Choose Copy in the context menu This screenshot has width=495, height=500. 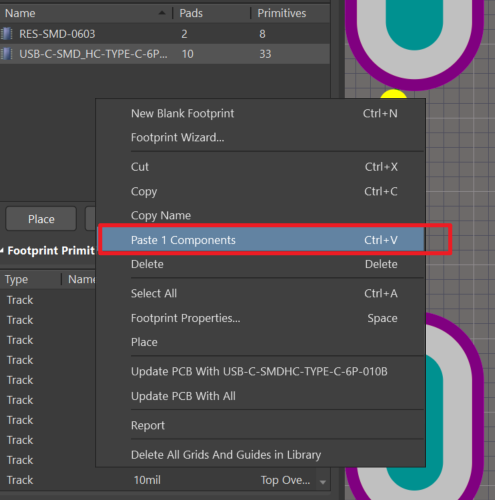[260, 191]
